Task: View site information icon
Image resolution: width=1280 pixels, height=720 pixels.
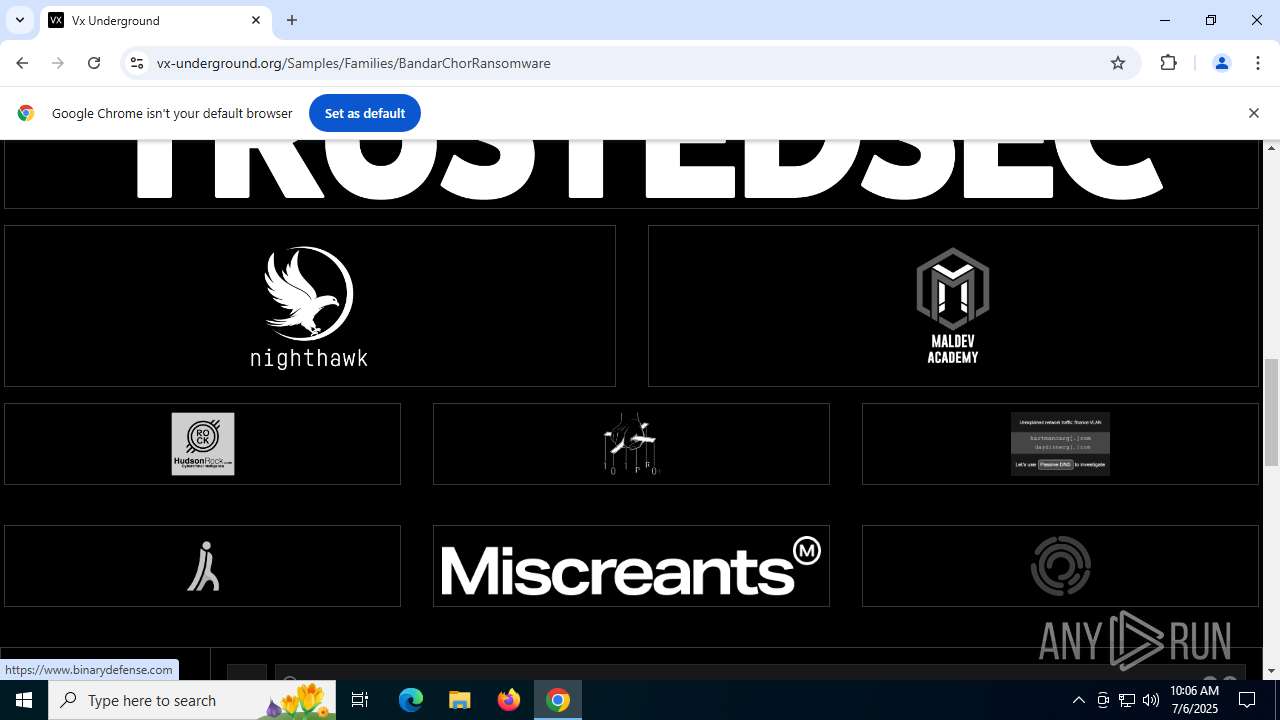Action: [137, 63]
